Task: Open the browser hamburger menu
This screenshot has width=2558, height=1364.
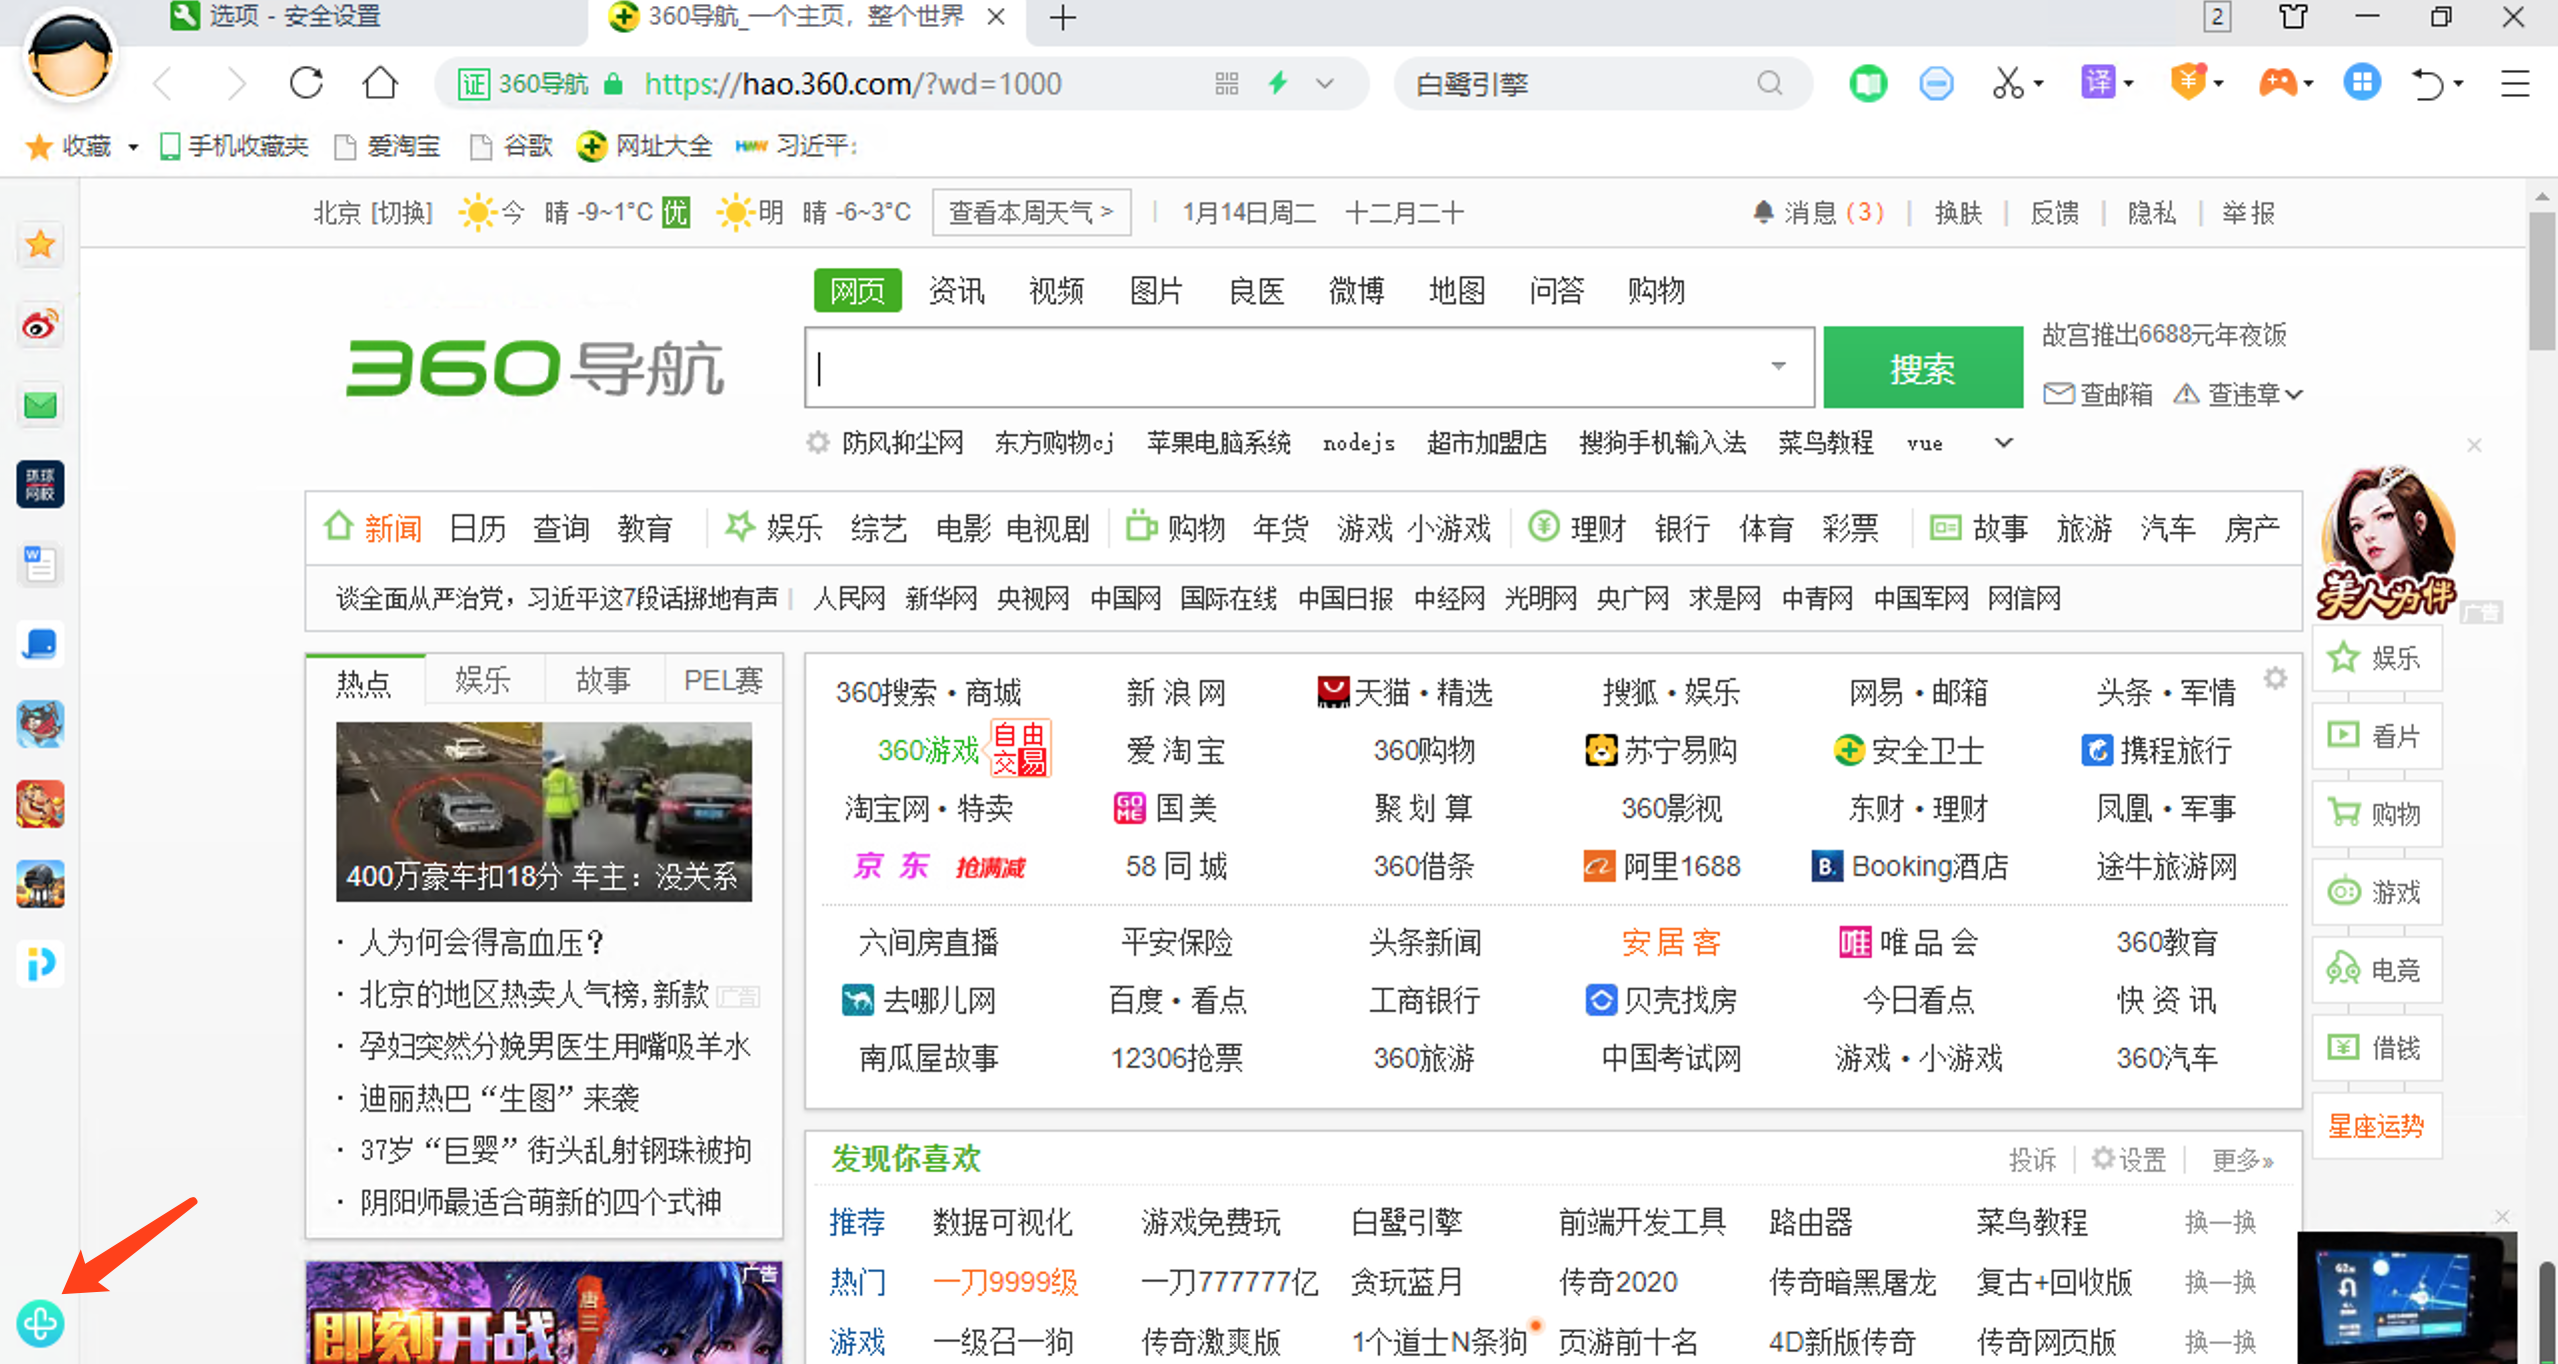Action: tap(2515, 84)
